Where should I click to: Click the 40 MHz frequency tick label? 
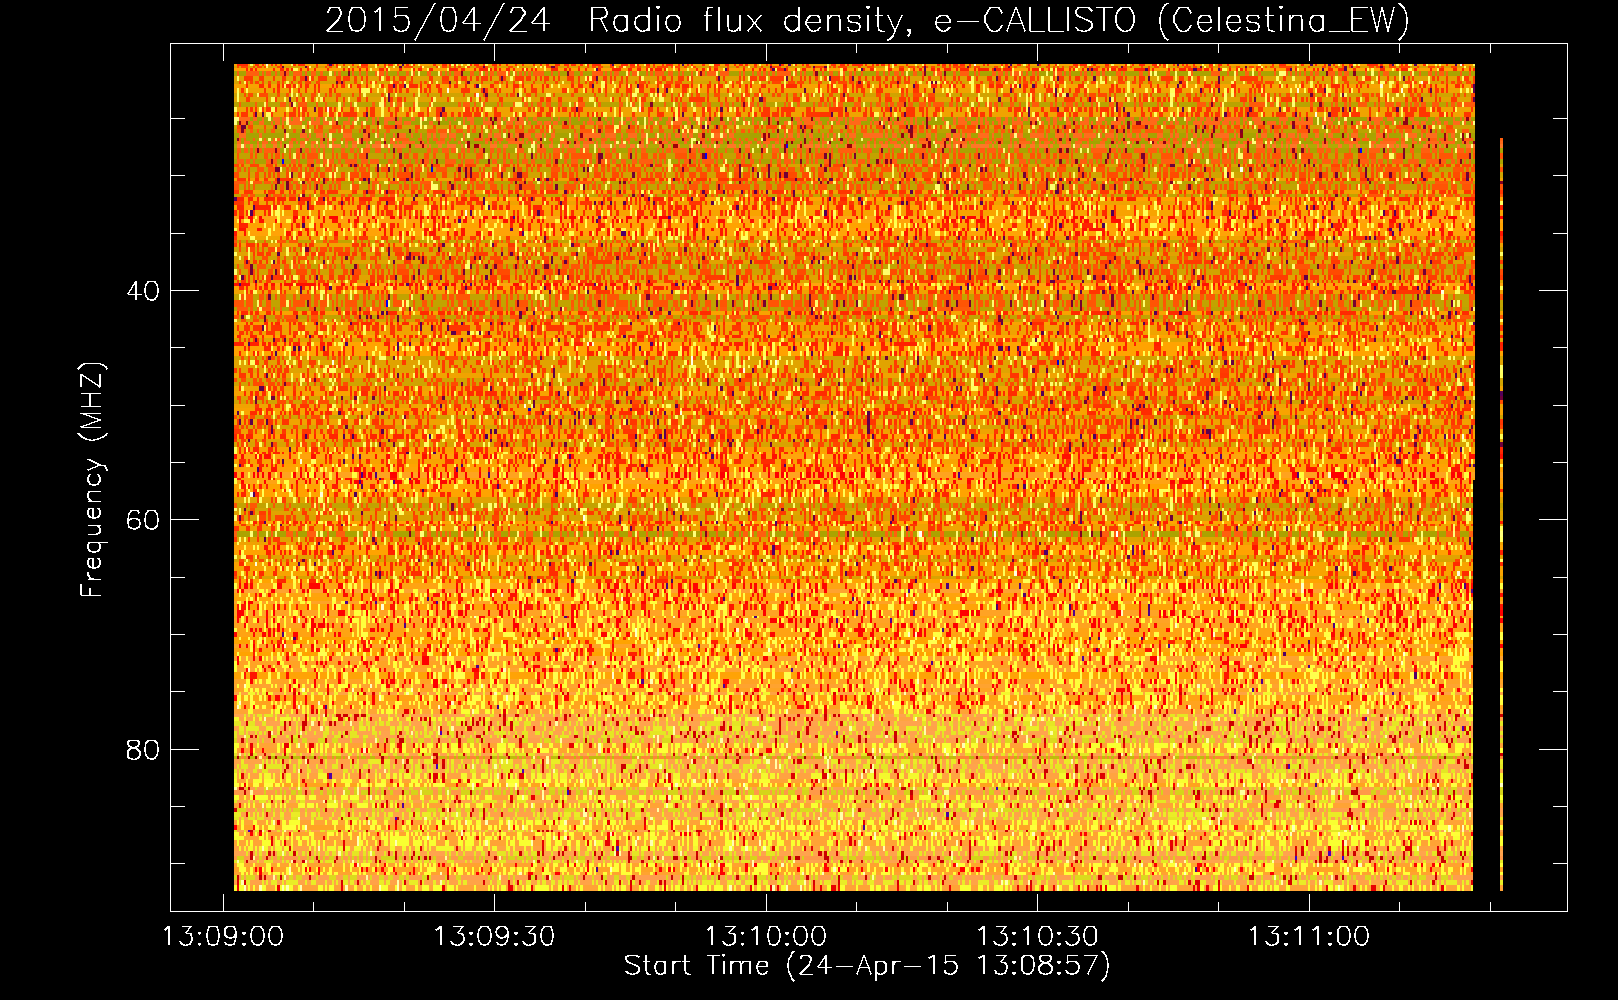point(142,291)
